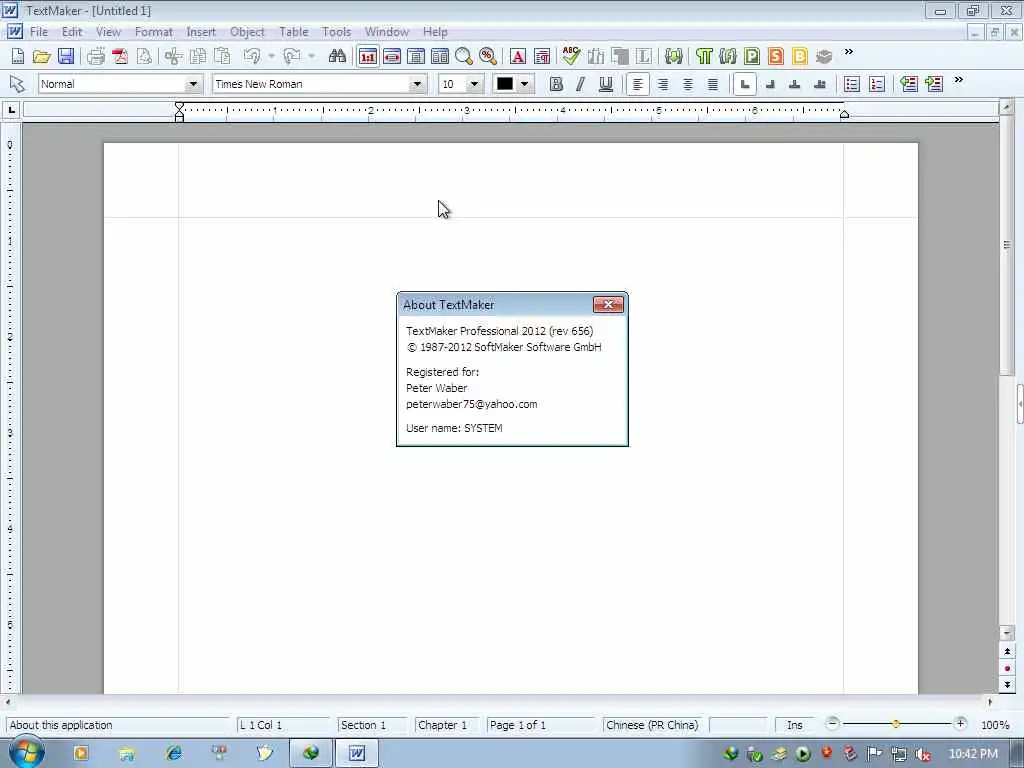Click the black font color swatch
1024x768 pixels.
coord(505,84)
